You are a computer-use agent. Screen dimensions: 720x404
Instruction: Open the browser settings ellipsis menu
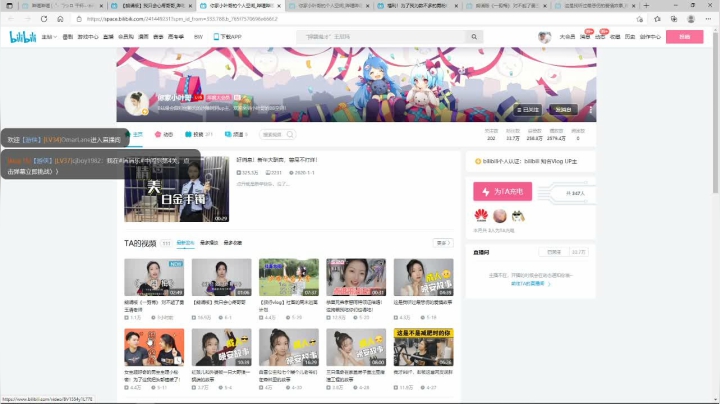708,19
